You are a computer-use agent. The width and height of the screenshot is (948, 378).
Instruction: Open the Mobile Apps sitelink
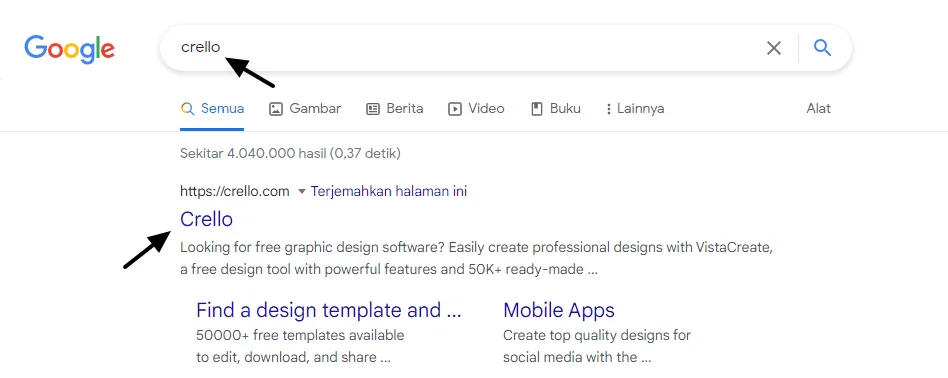click(x=559, y=310)
